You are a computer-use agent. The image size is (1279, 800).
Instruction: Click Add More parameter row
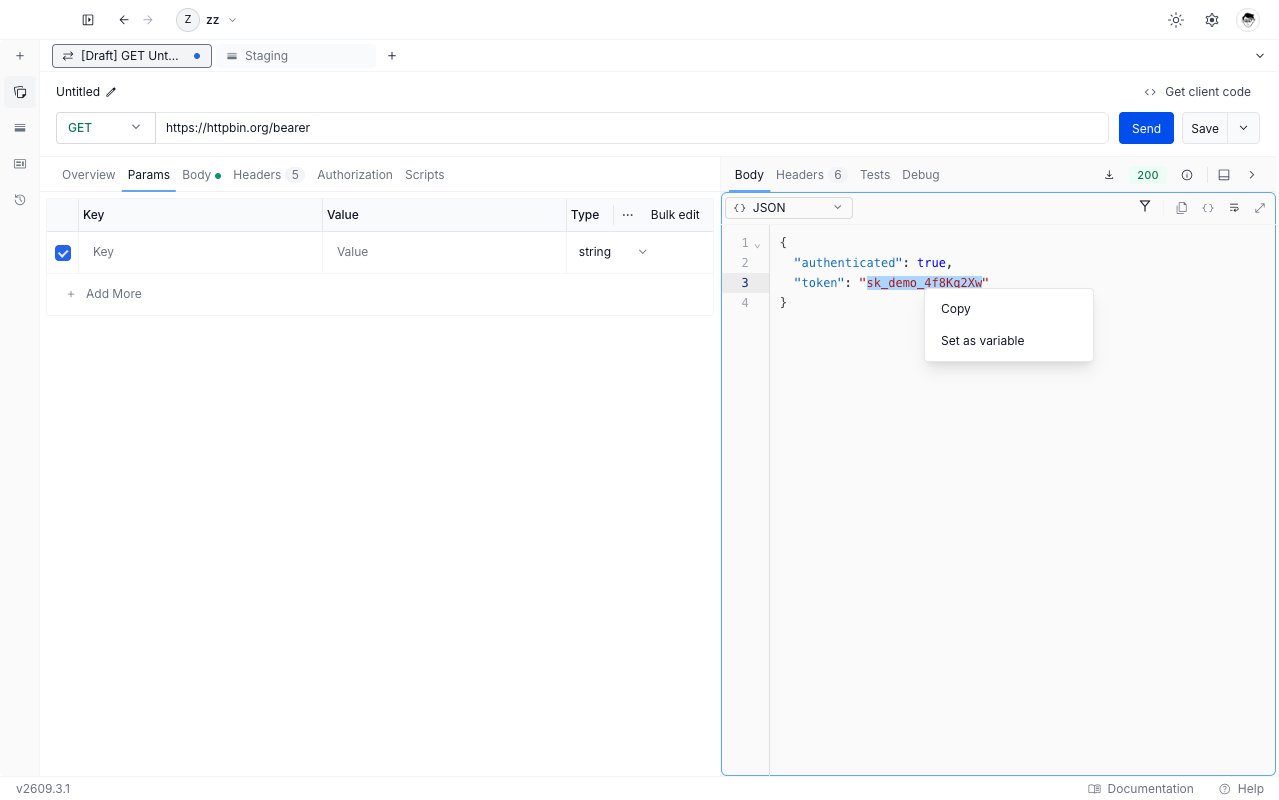coord(104,294)
